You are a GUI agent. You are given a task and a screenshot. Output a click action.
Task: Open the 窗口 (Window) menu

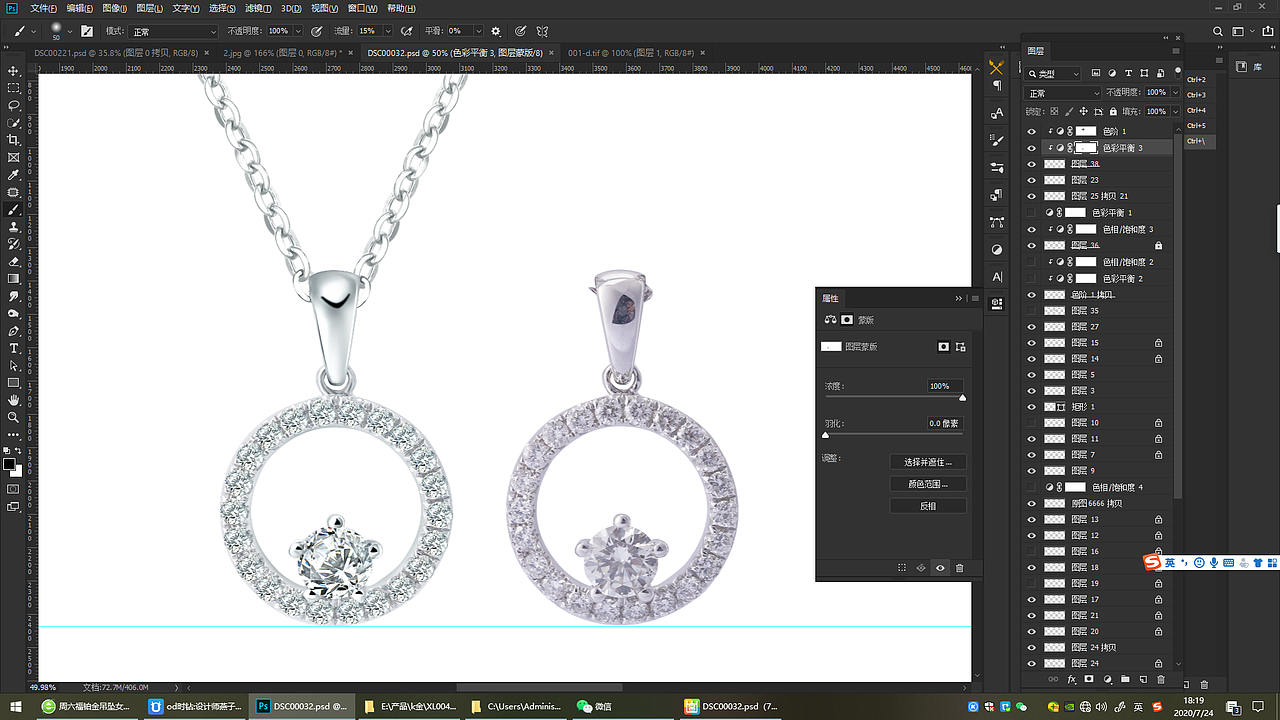(x=363, y=8)
